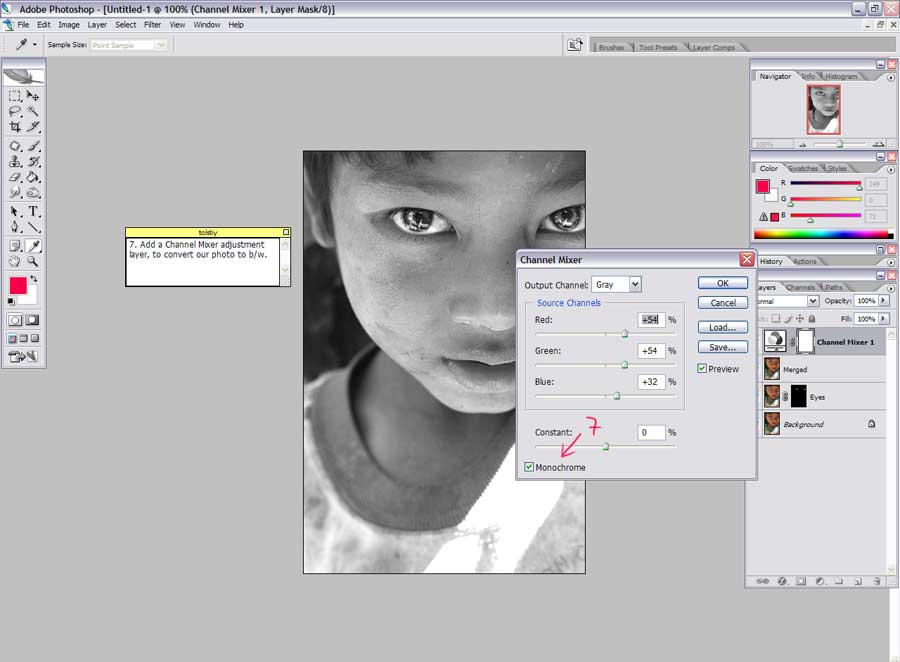Click OK in Channel Mixer dialog

coord(722,284)
